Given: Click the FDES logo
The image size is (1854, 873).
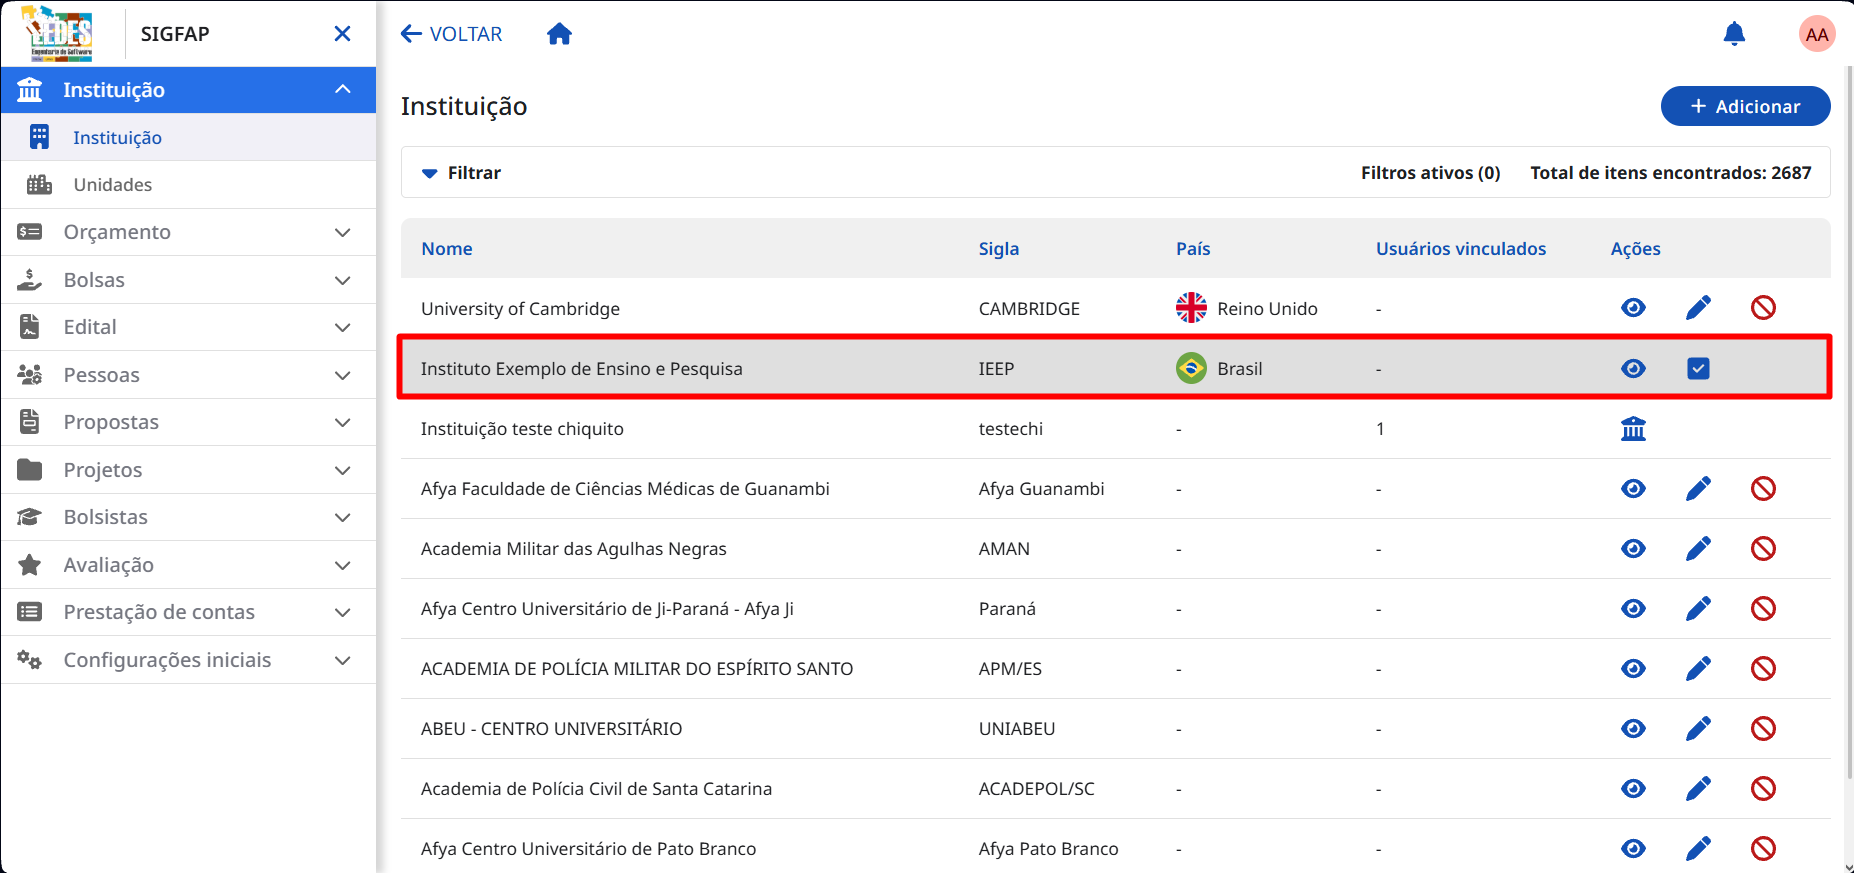Looking at the screenshot, I should click(x=58, y=34).
